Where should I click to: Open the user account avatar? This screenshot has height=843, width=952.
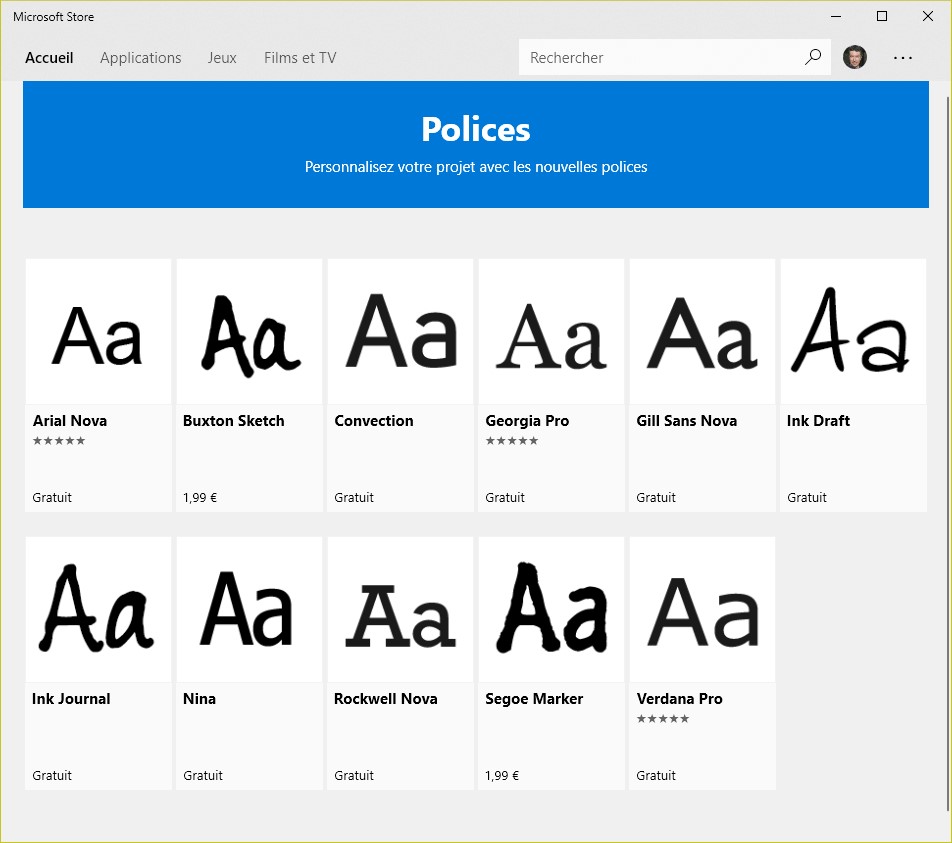point(855,57)
